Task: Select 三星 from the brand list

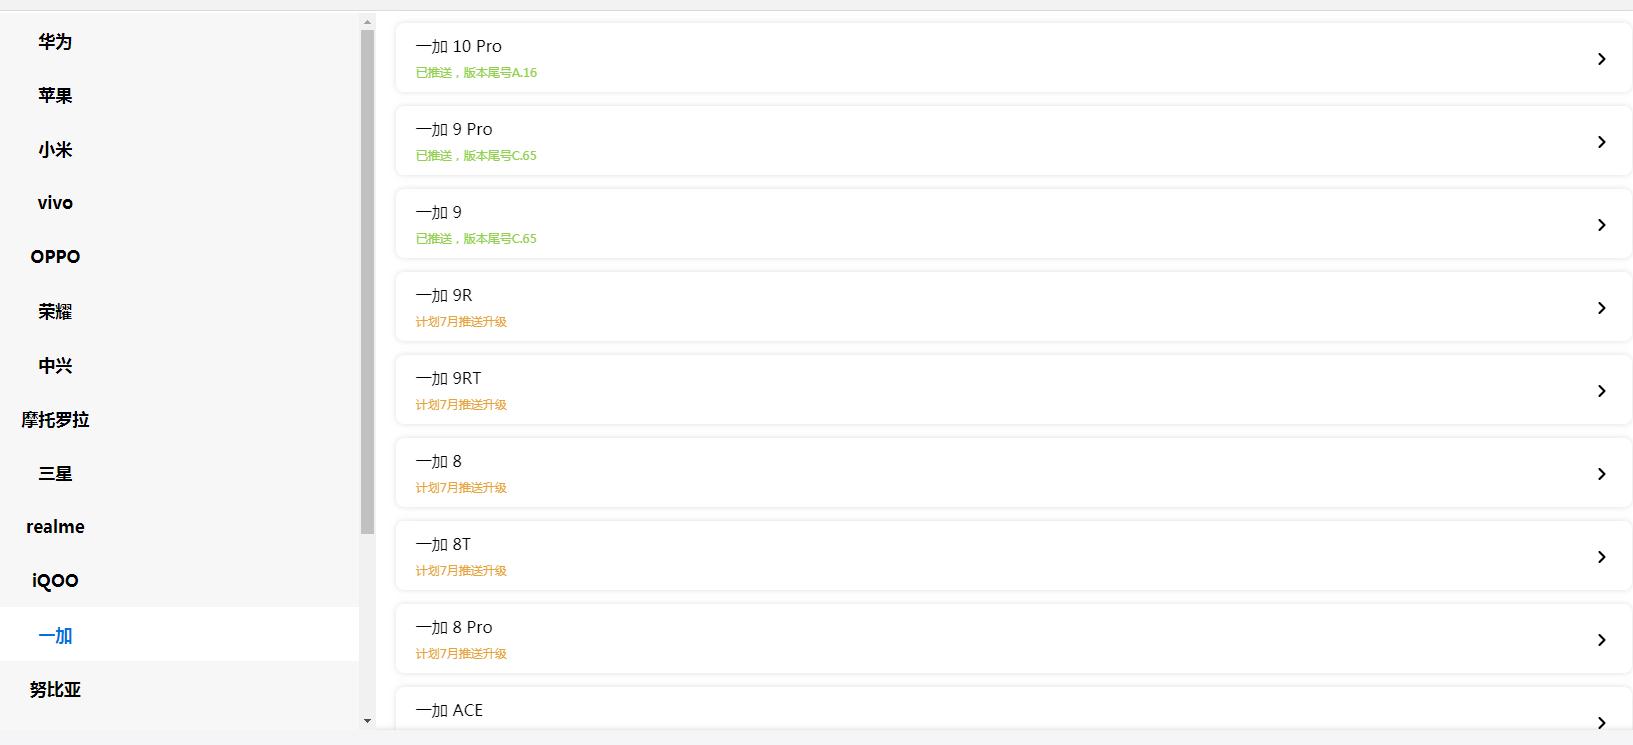Action: tap(55, 473)
